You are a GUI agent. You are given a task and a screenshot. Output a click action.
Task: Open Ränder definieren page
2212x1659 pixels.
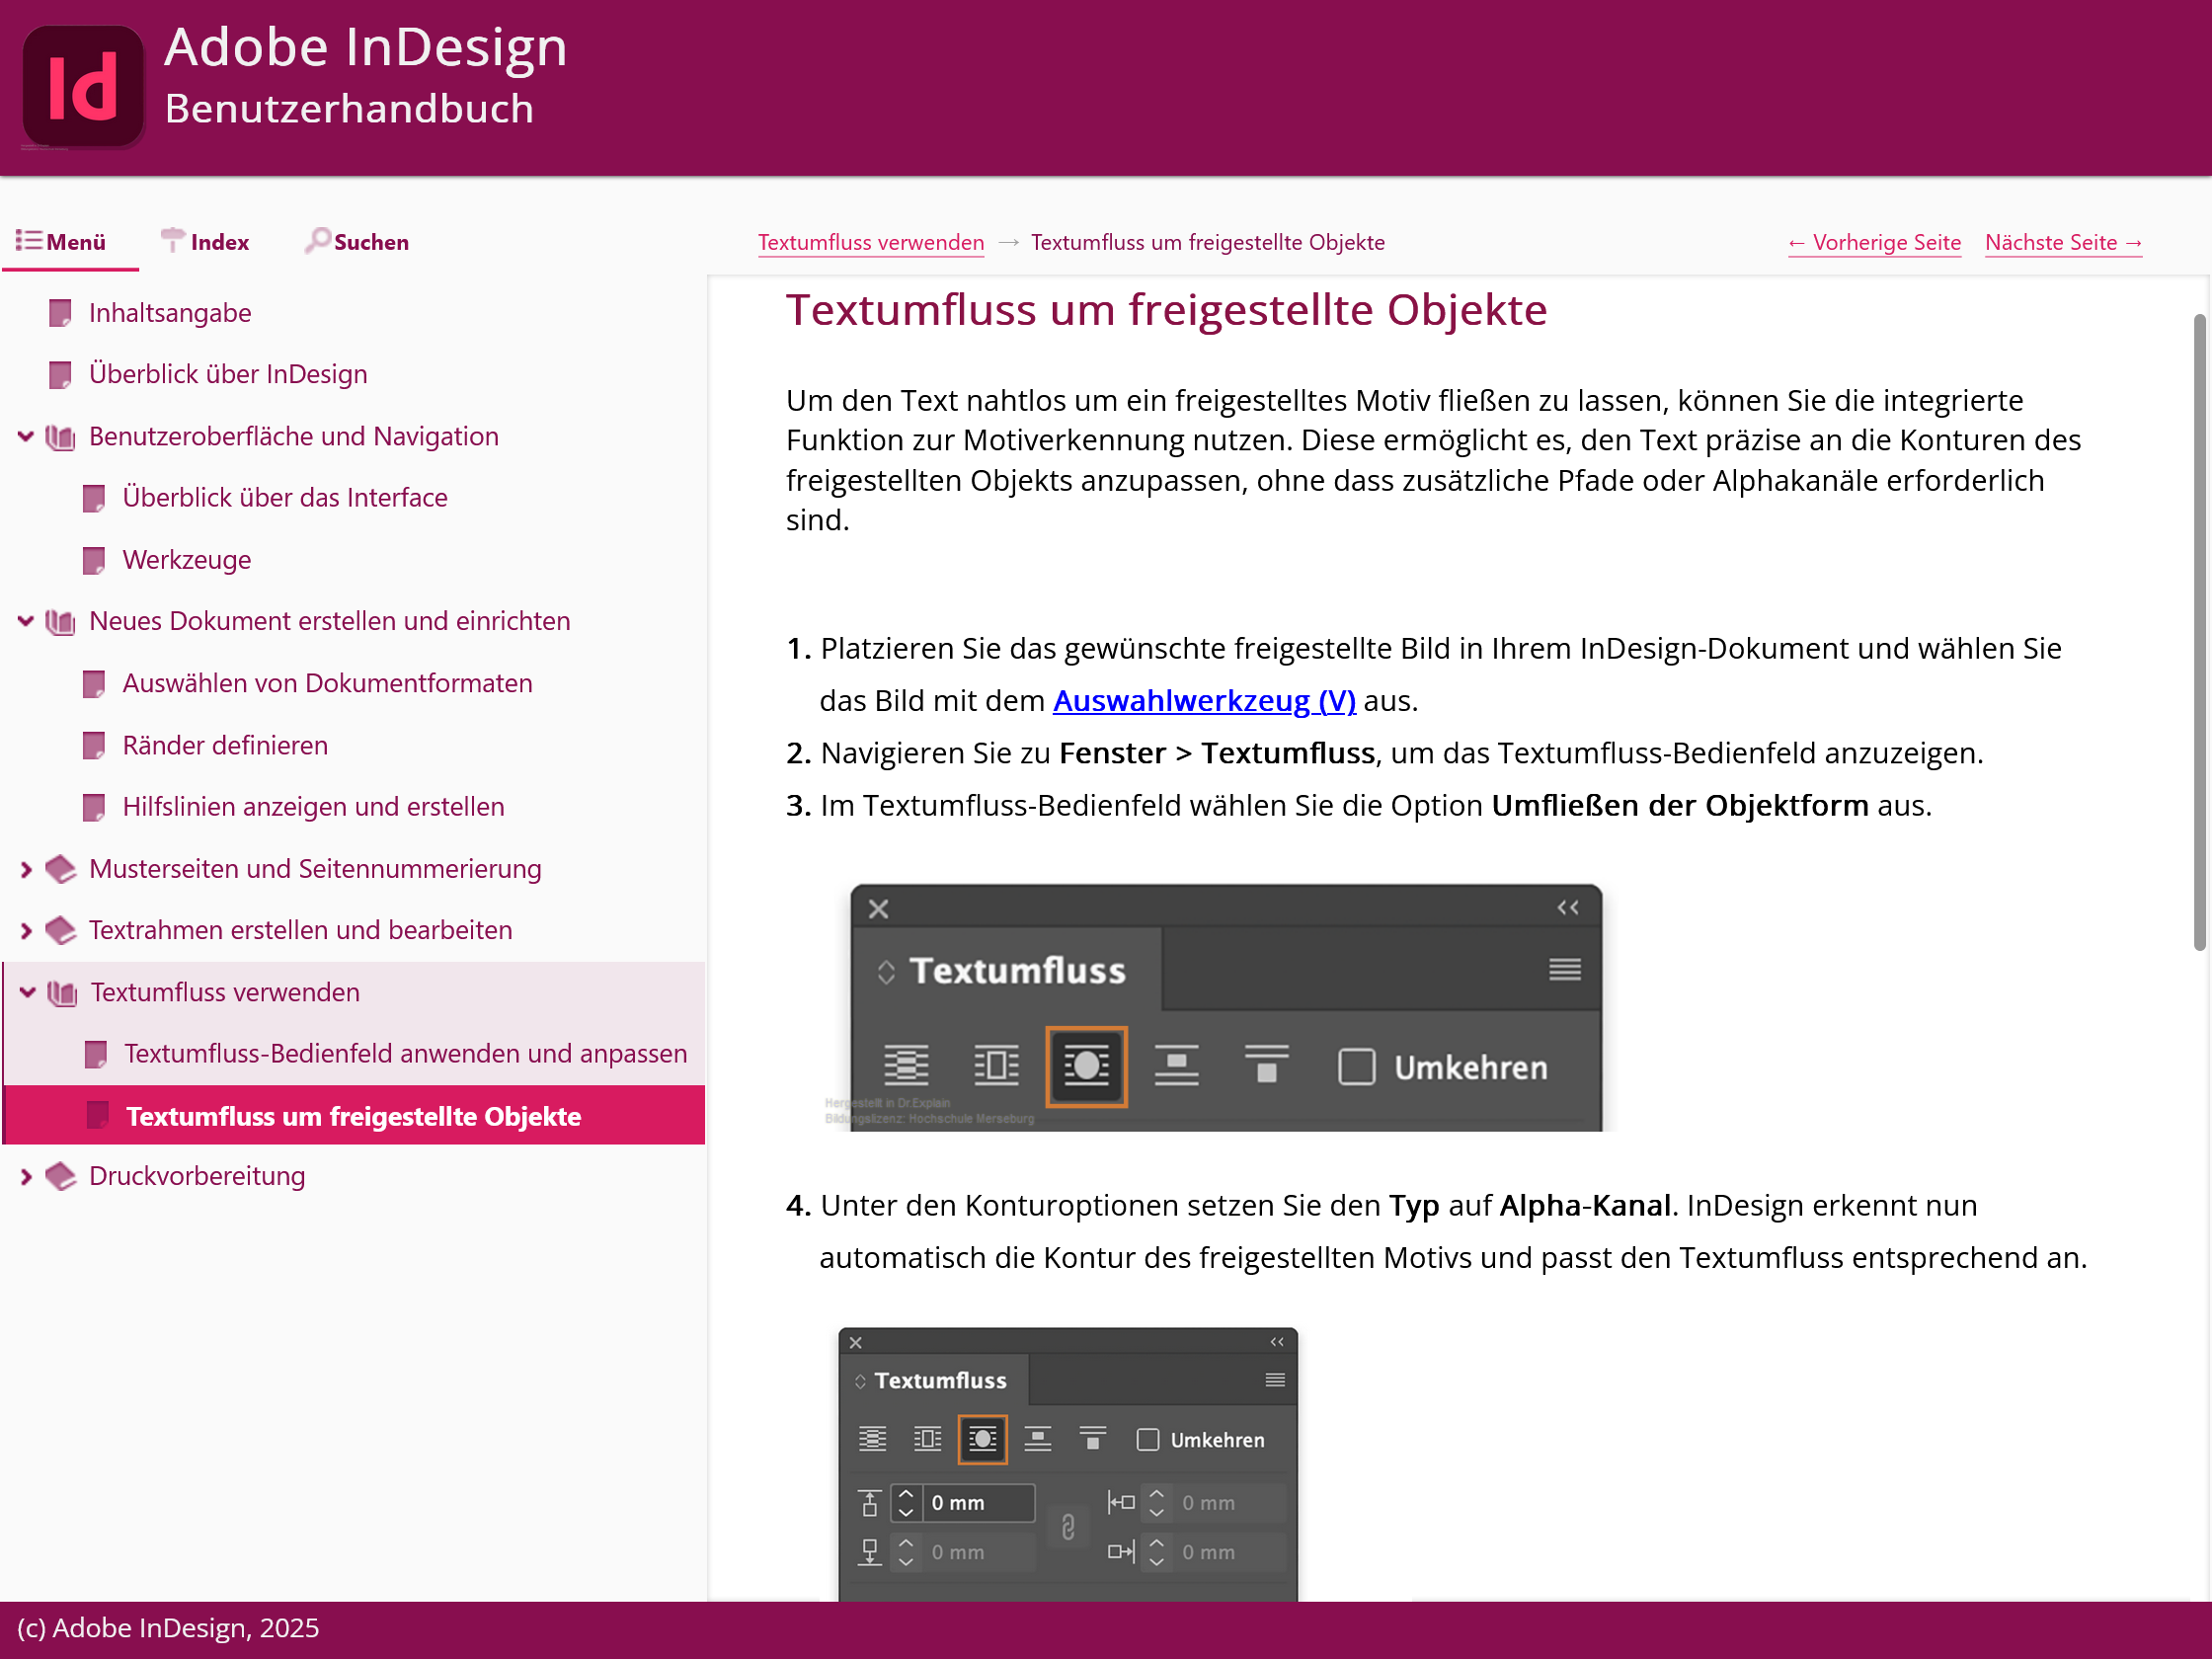[225, 745]
